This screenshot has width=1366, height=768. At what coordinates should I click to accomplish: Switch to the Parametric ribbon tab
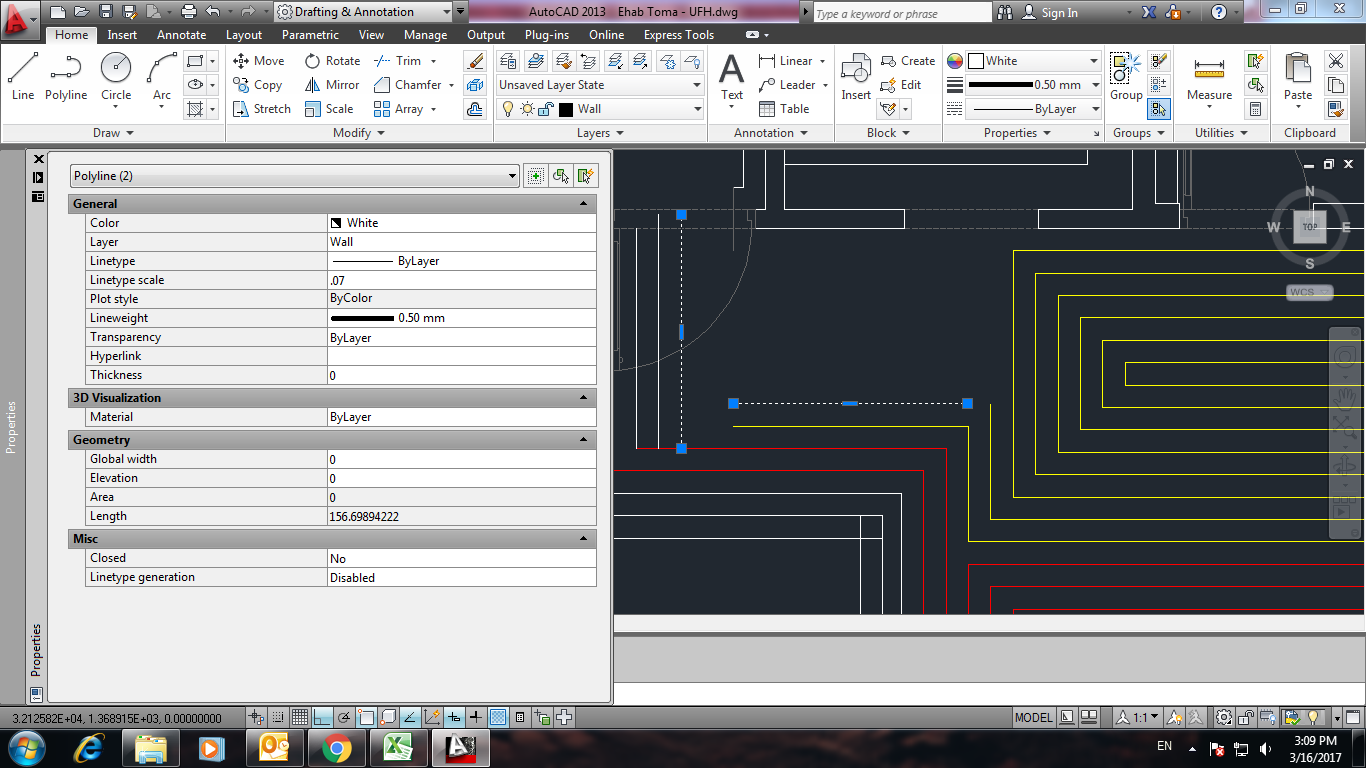coord(310,35)
